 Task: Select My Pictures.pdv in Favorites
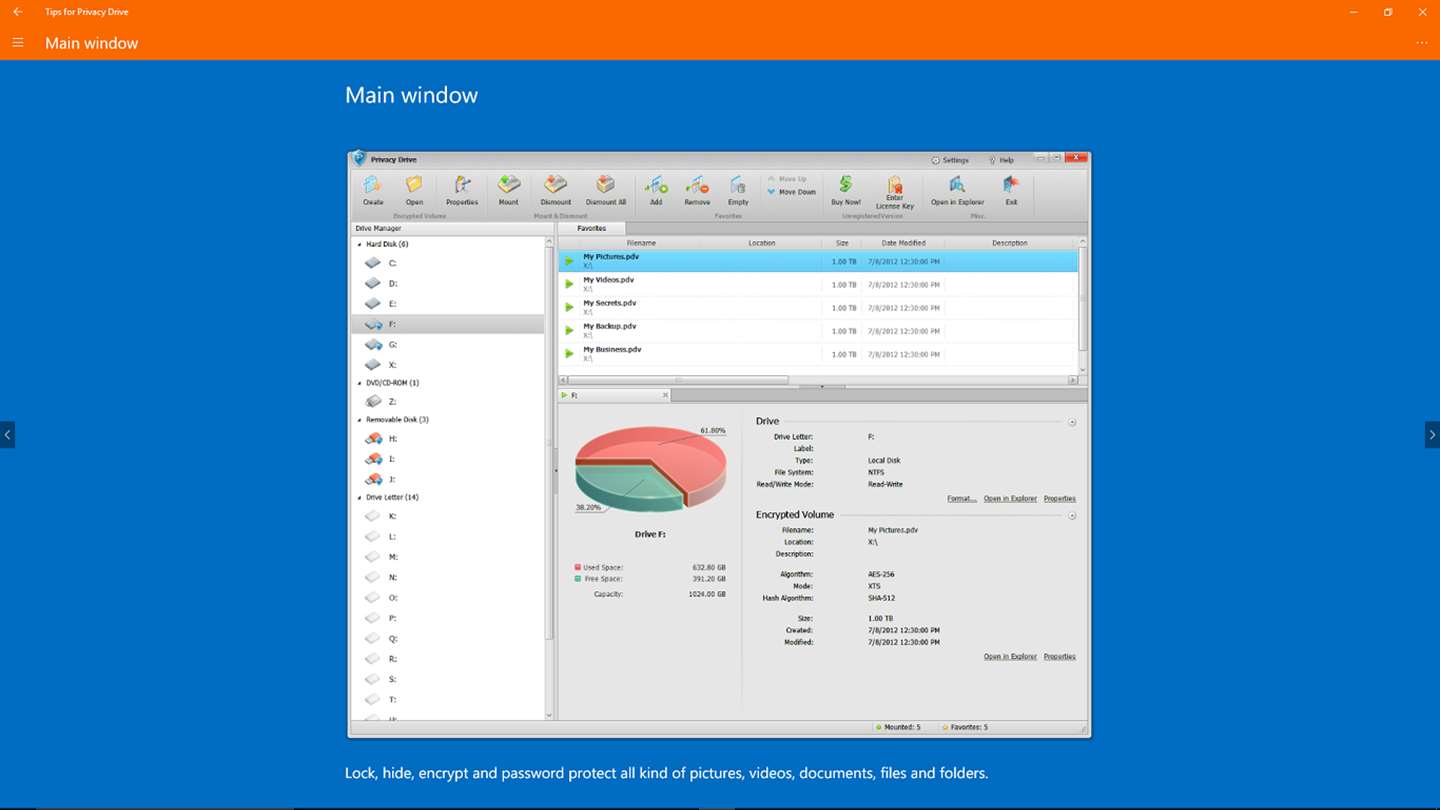click(x=818, y=261)
